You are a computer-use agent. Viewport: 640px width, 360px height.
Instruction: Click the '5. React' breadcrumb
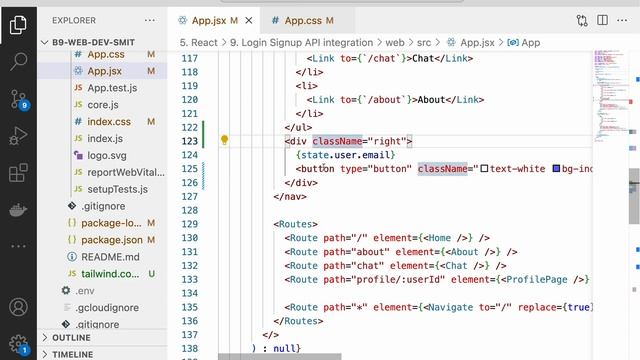(x=199, y=42)
